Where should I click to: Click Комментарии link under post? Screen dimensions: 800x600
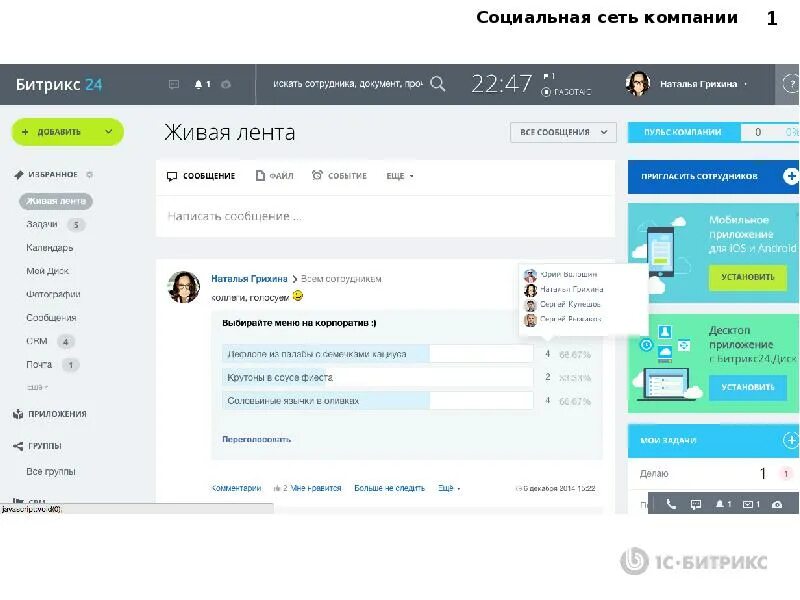236,488
